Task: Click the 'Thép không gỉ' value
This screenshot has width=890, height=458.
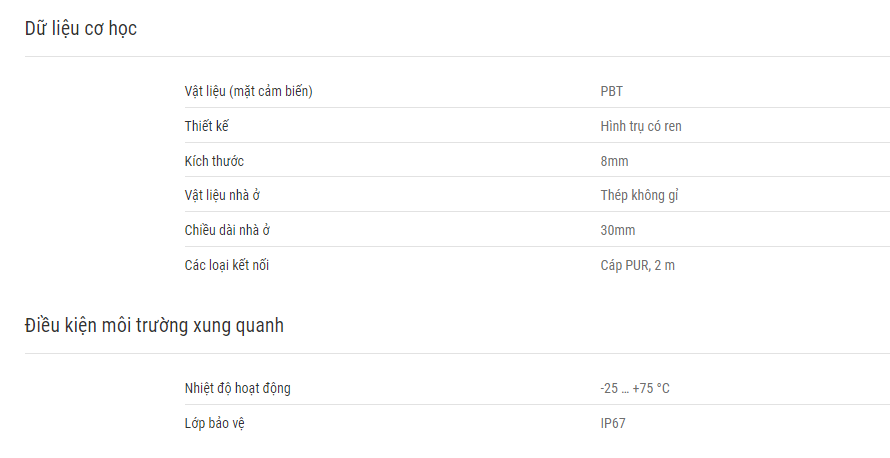Action: pos(640,195)
